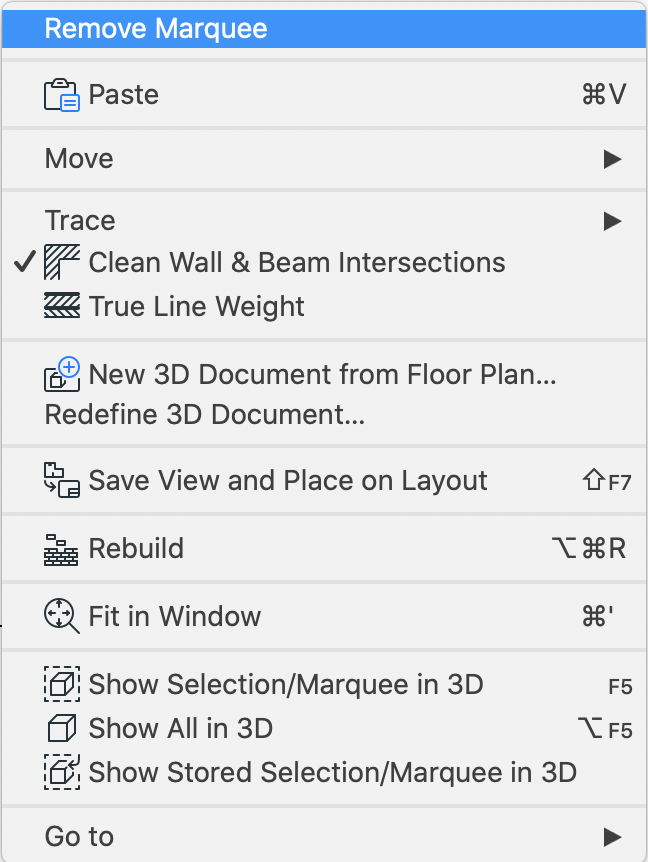Choose New 3D Document from Floor Plan

[322, 374]
